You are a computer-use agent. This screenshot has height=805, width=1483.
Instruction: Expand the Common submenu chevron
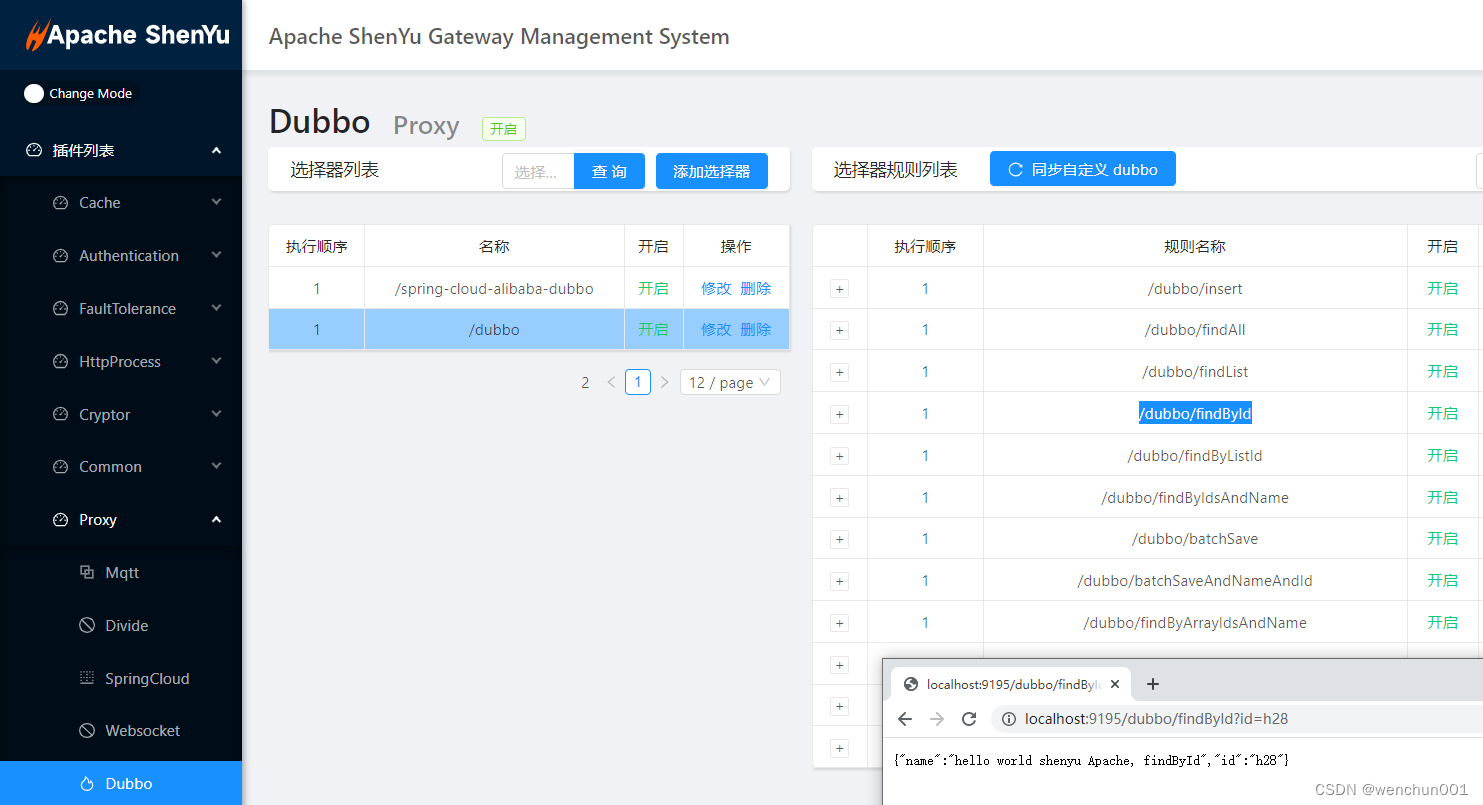click(x=216, y=466)
